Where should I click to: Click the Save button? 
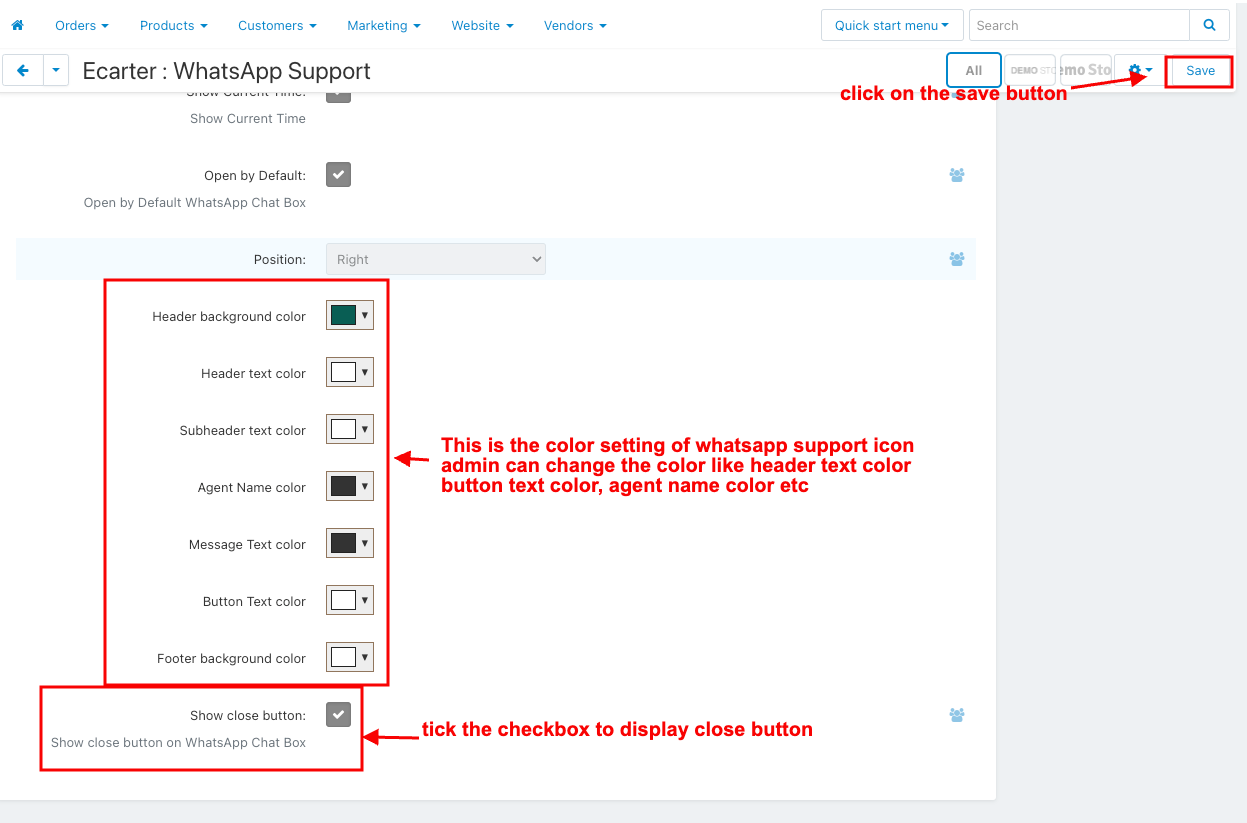click(x=1200, y=70)
